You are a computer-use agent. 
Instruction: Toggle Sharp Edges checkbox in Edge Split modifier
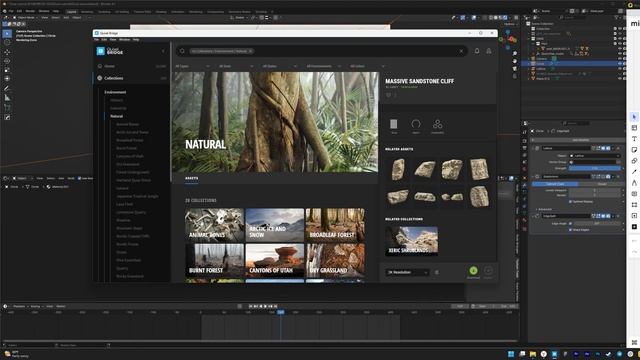[x=571, y=230]
